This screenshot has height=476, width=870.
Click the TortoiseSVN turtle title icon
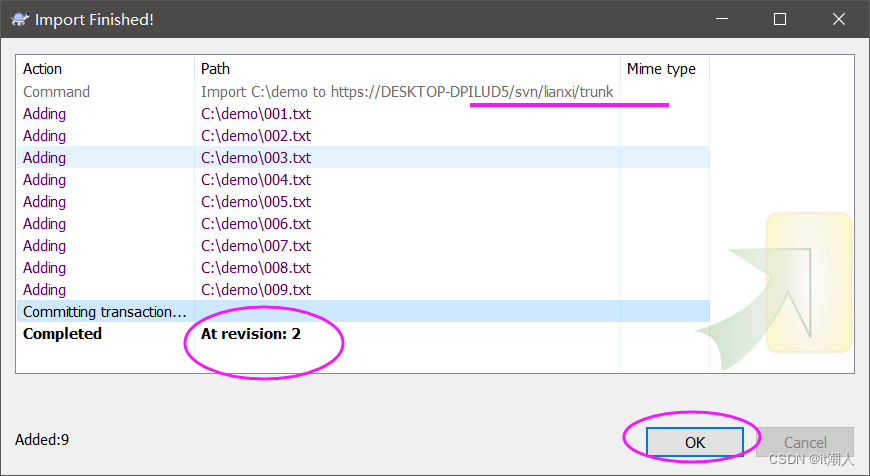tap(20, 19)
